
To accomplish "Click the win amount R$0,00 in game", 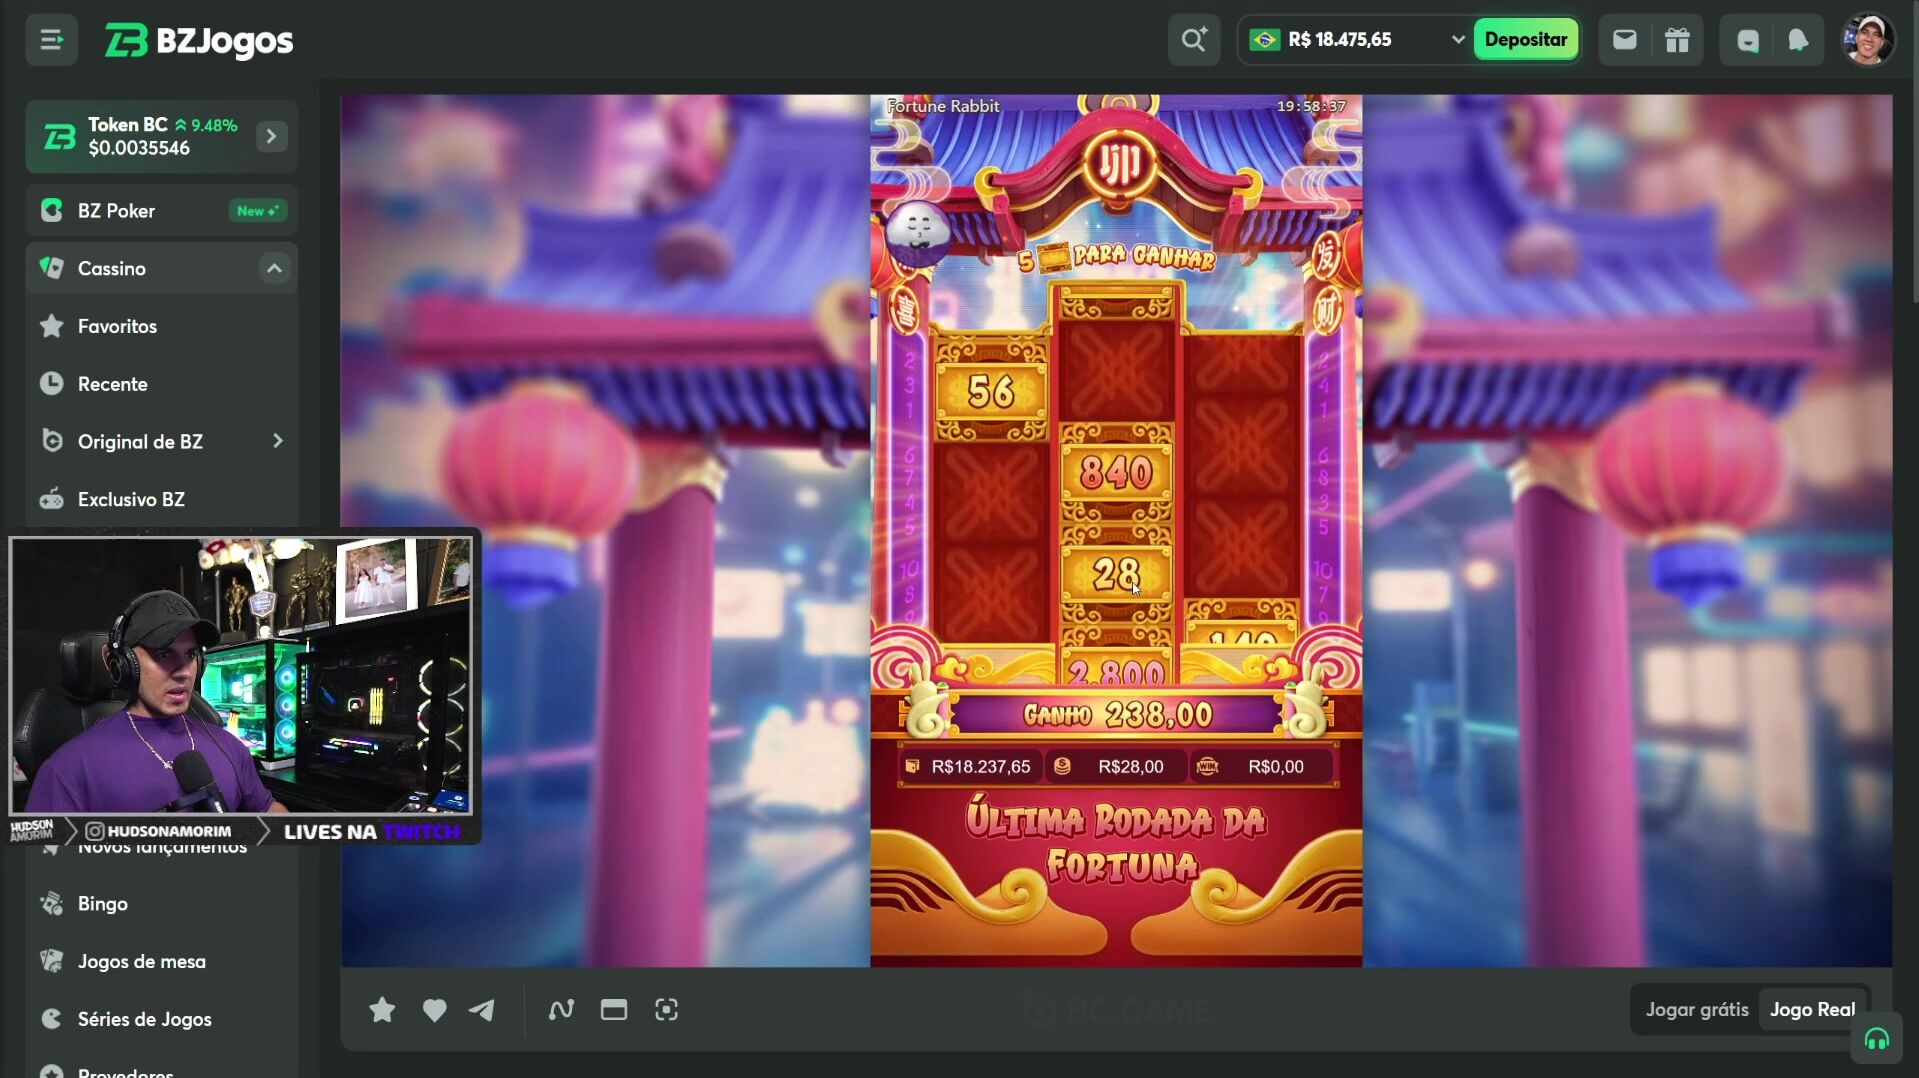I will (x=1262, y=767).
